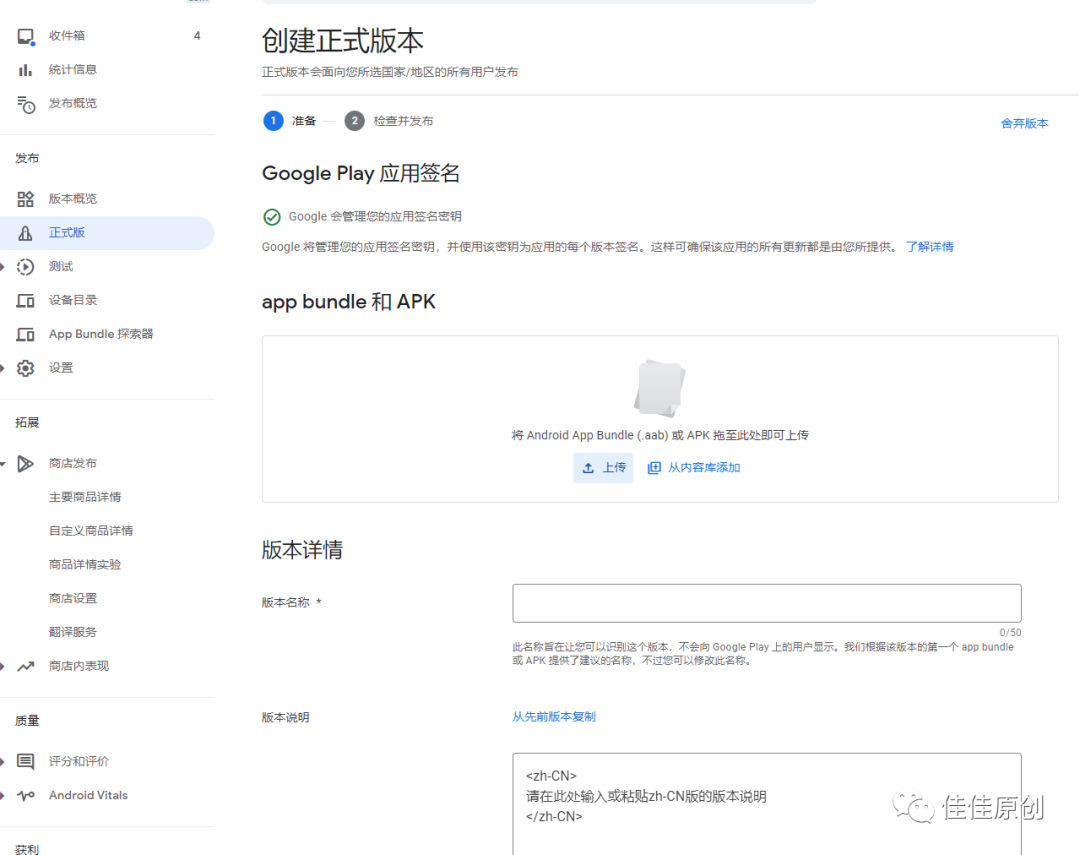Click the publishing overview clock icon
1080x855 pixels.
tap(25, 104)
